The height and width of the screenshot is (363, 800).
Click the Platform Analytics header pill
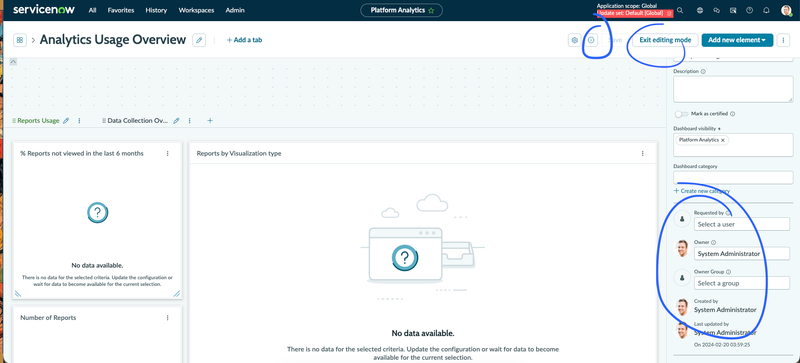pyautogui.click(x=402, y=10)
